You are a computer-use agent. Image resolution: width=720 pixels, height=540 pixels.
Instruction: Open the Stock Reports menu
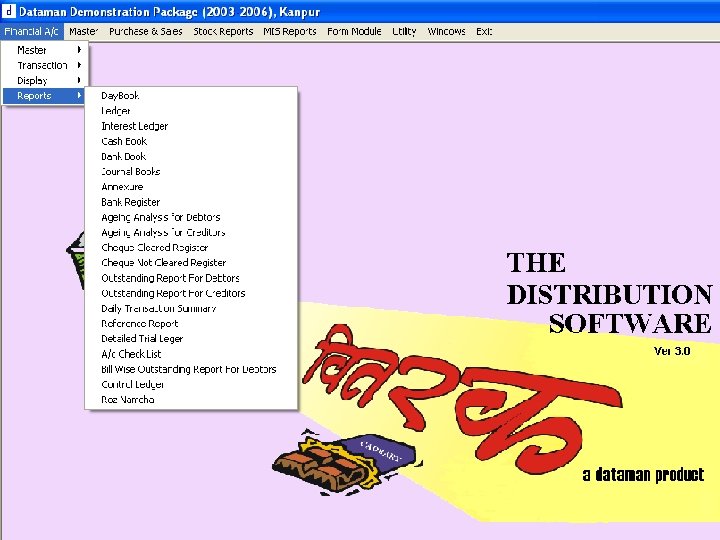click(223, 32)
